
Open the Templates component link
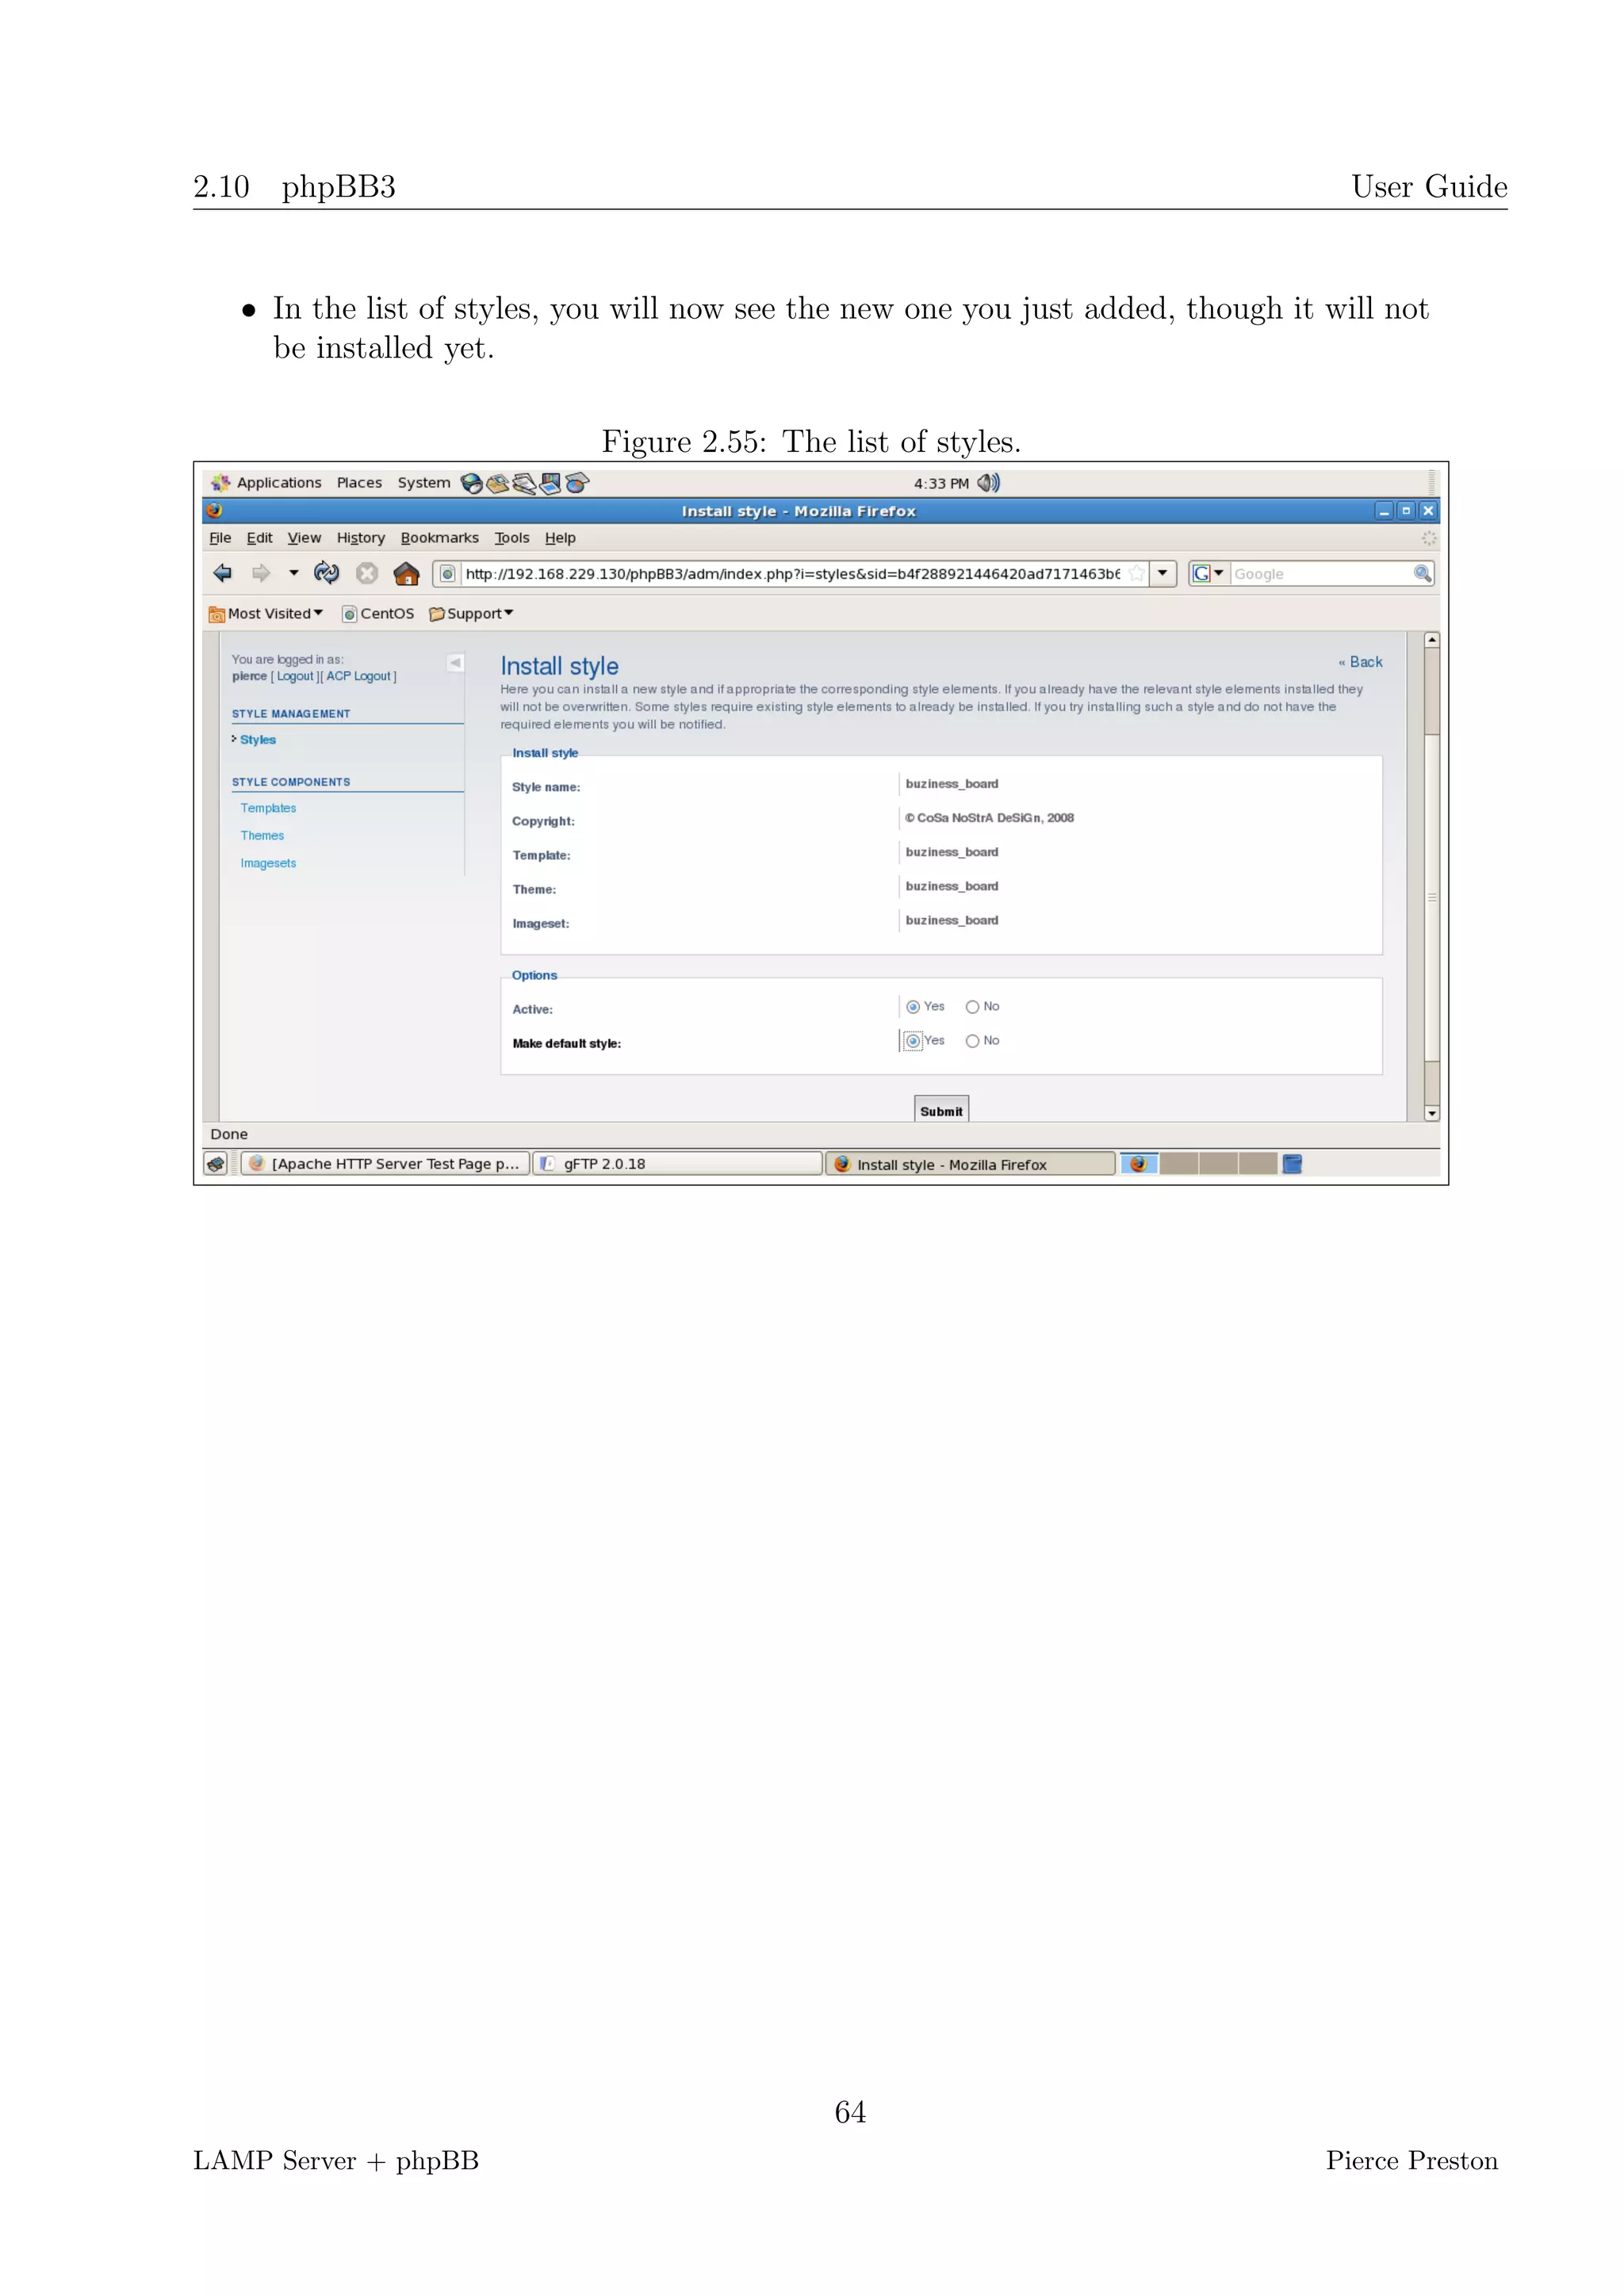click(268, 808)
